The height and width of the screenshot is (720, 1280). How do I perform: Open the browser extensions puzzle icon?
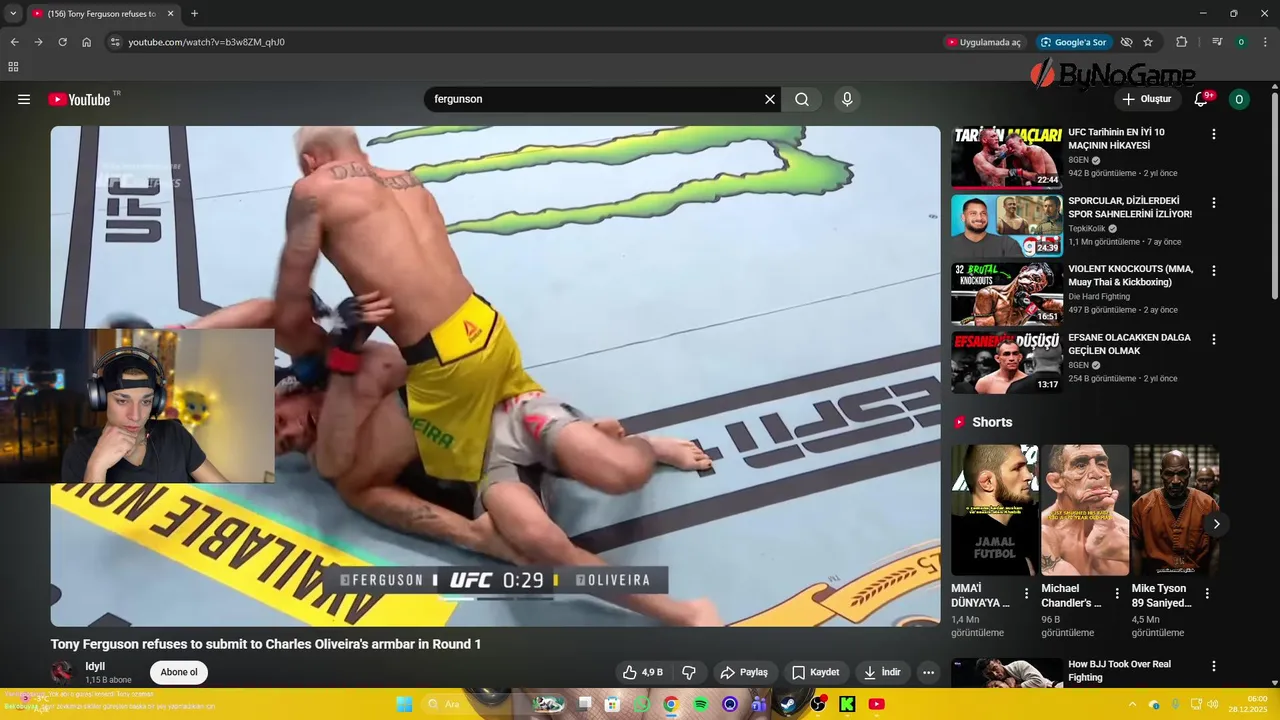pos(1182,42)
